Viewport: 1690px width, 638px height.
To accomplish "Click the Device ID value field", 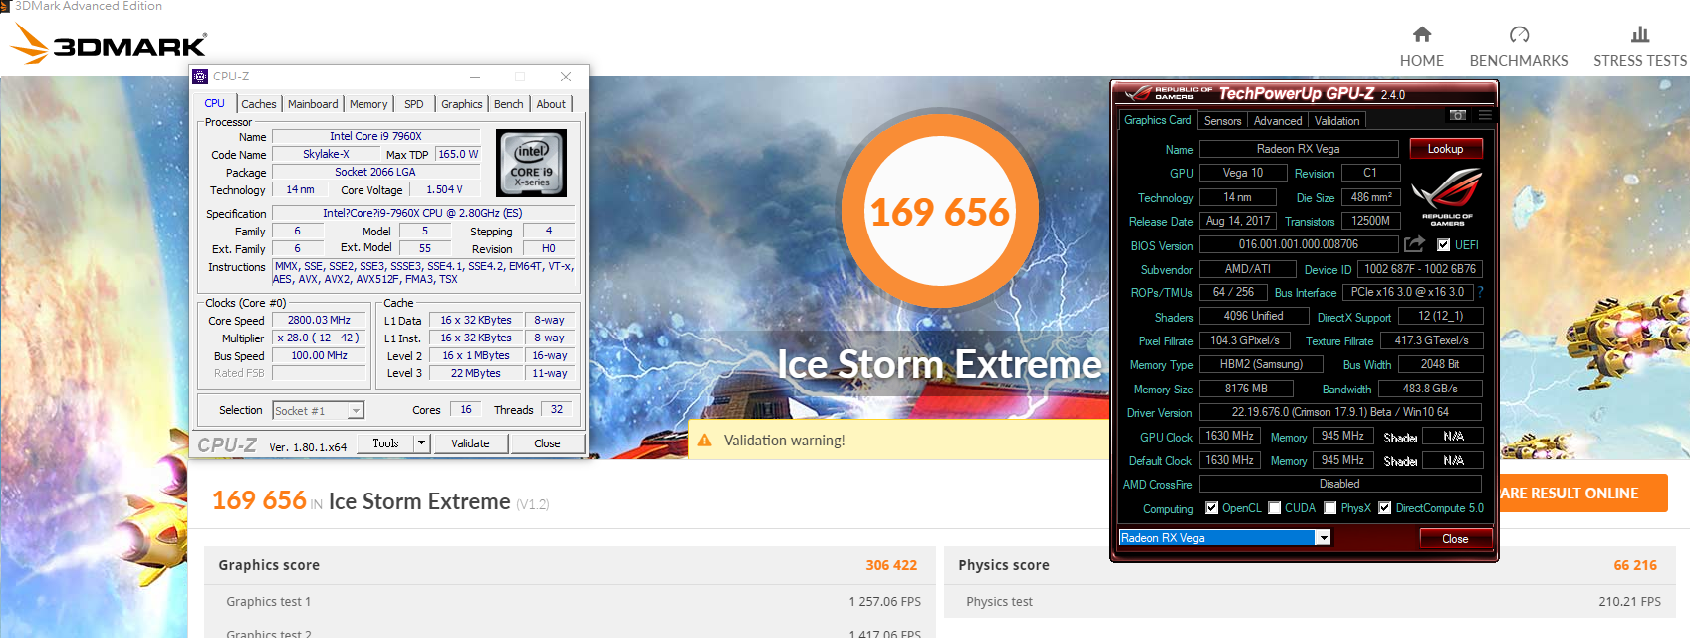I will [1420, 269].
